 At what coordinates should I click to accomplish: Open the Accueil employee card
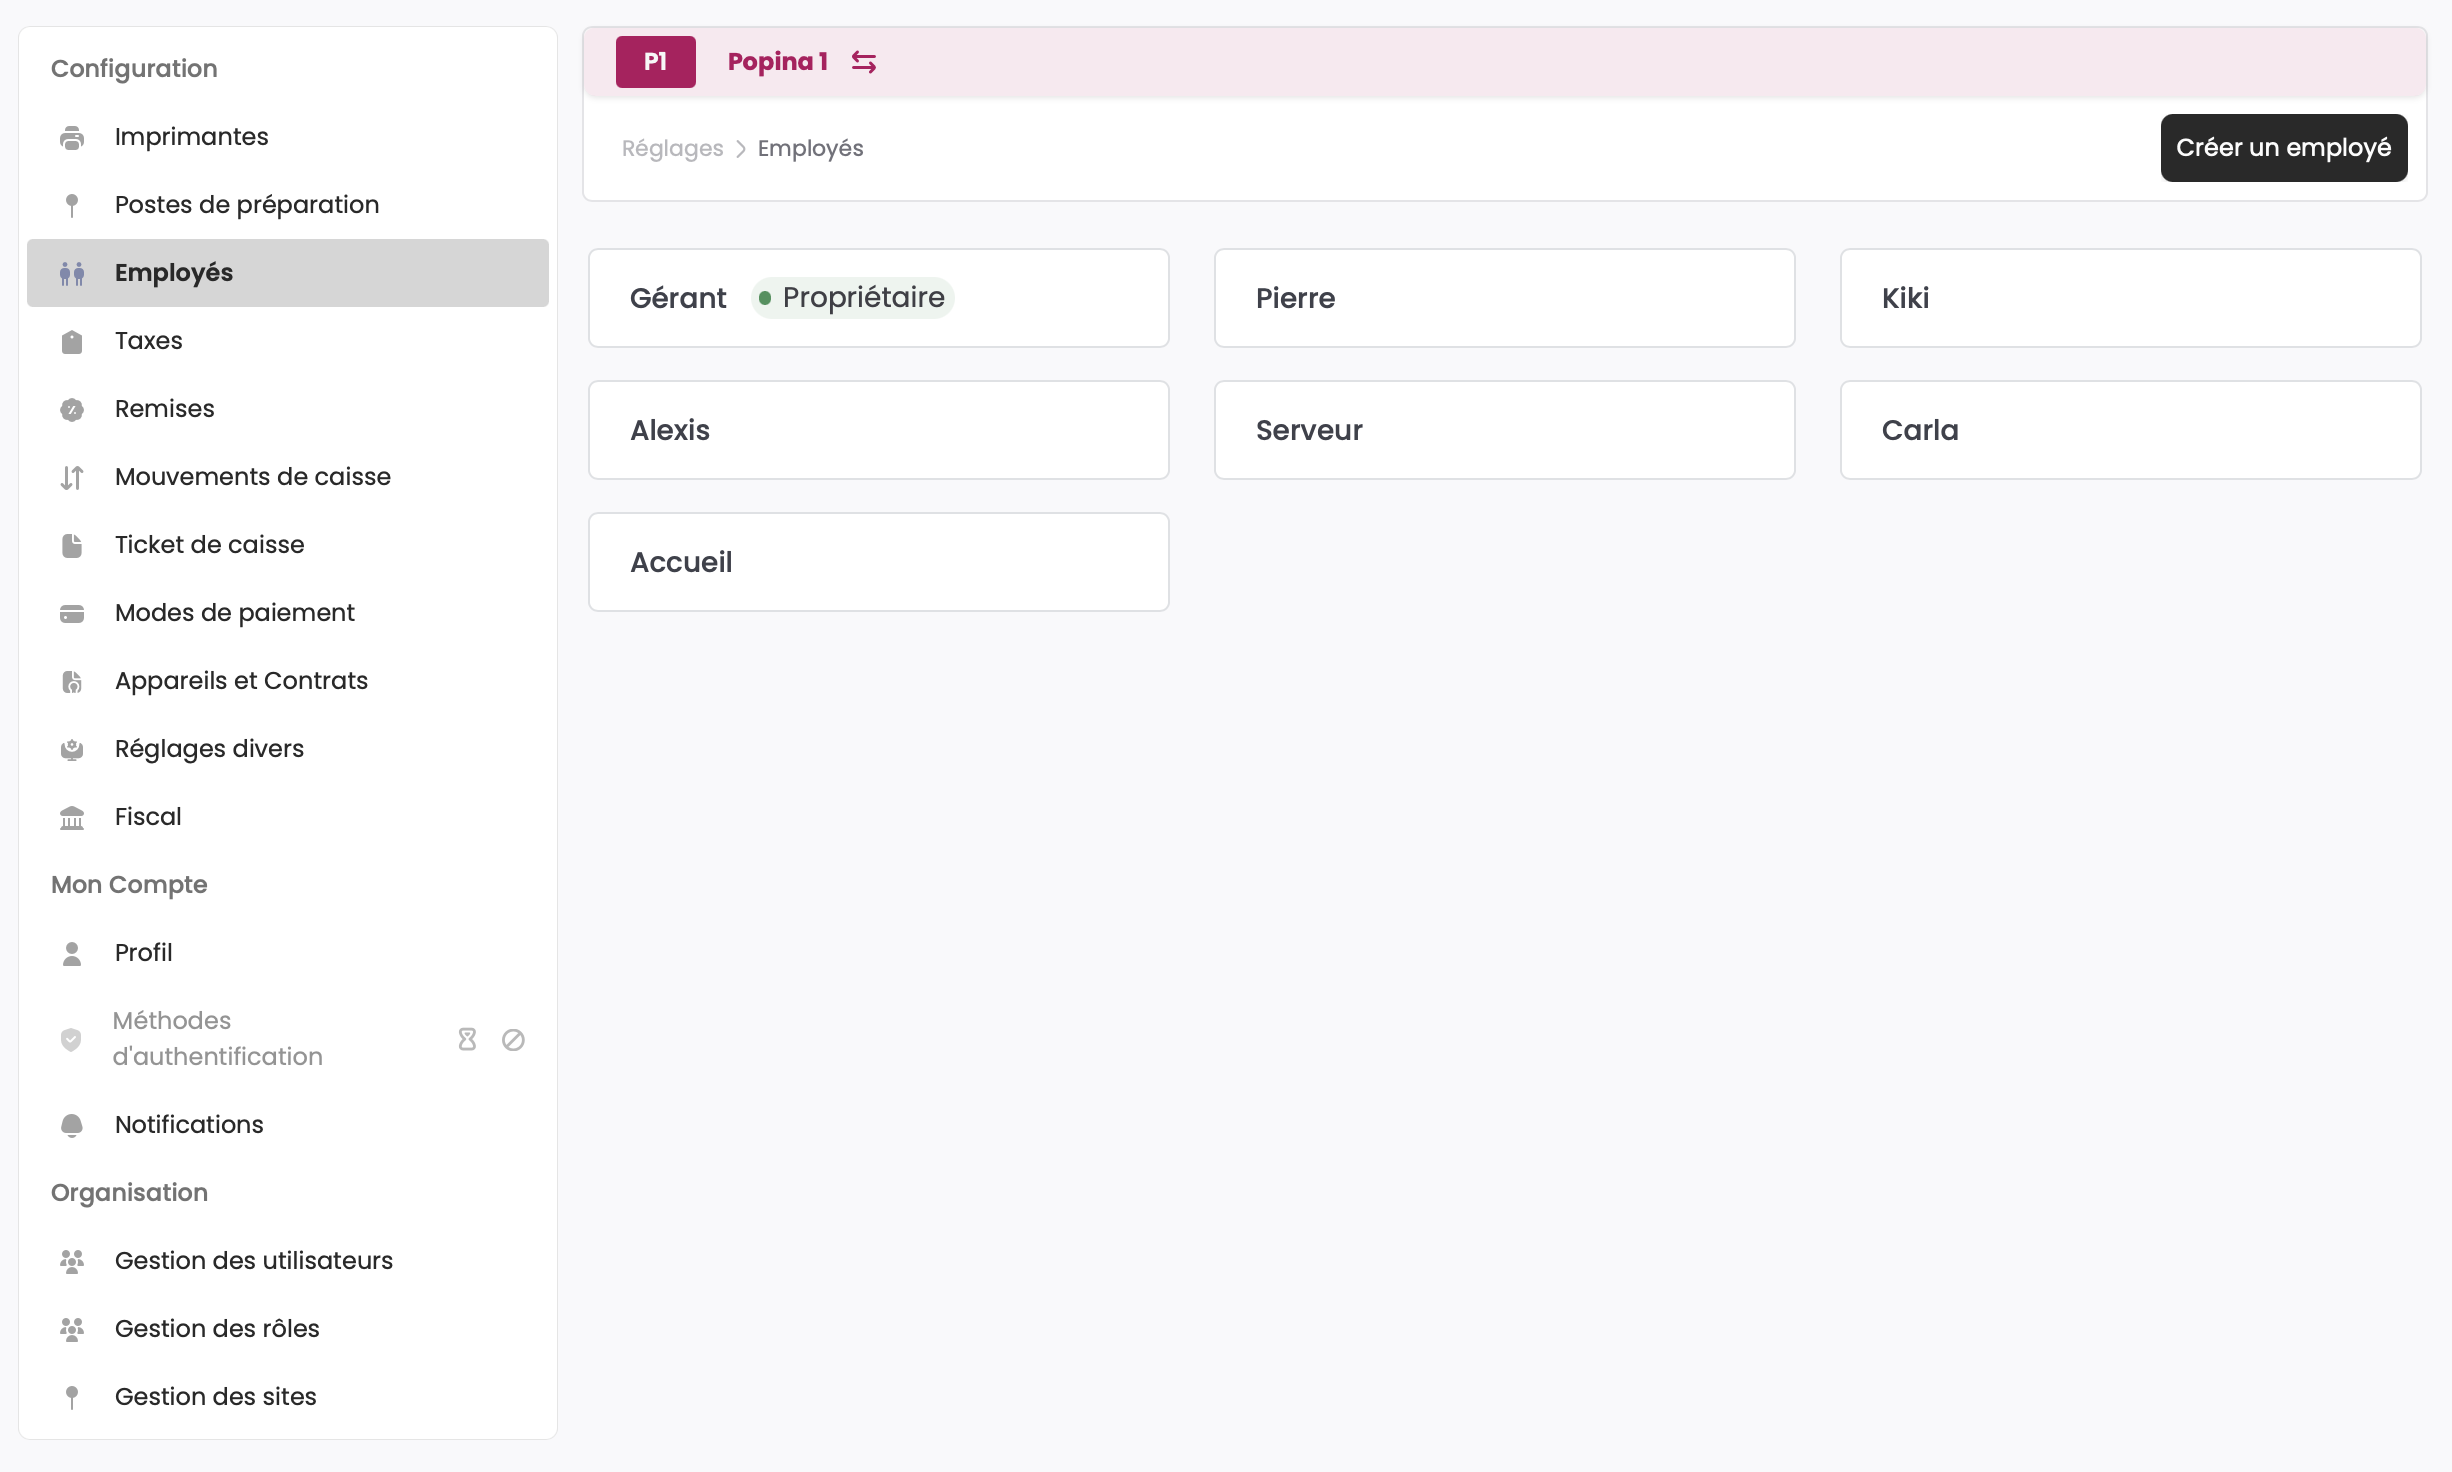tap(878, 562)
